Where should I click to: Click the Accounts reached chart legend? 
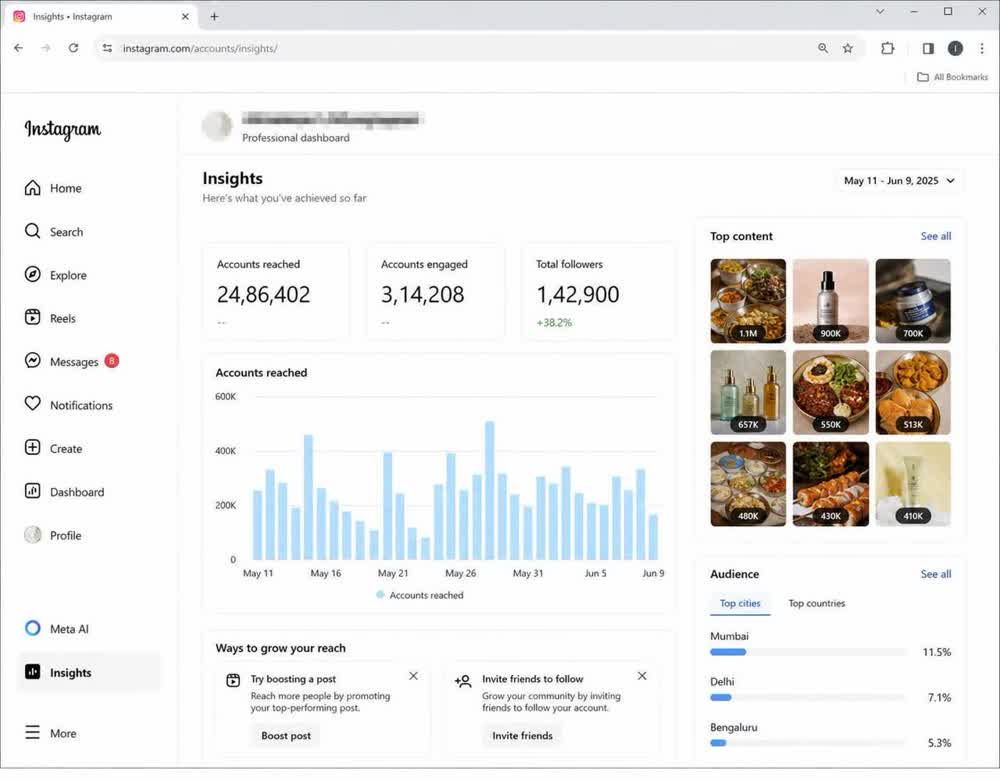pos(420,595)
